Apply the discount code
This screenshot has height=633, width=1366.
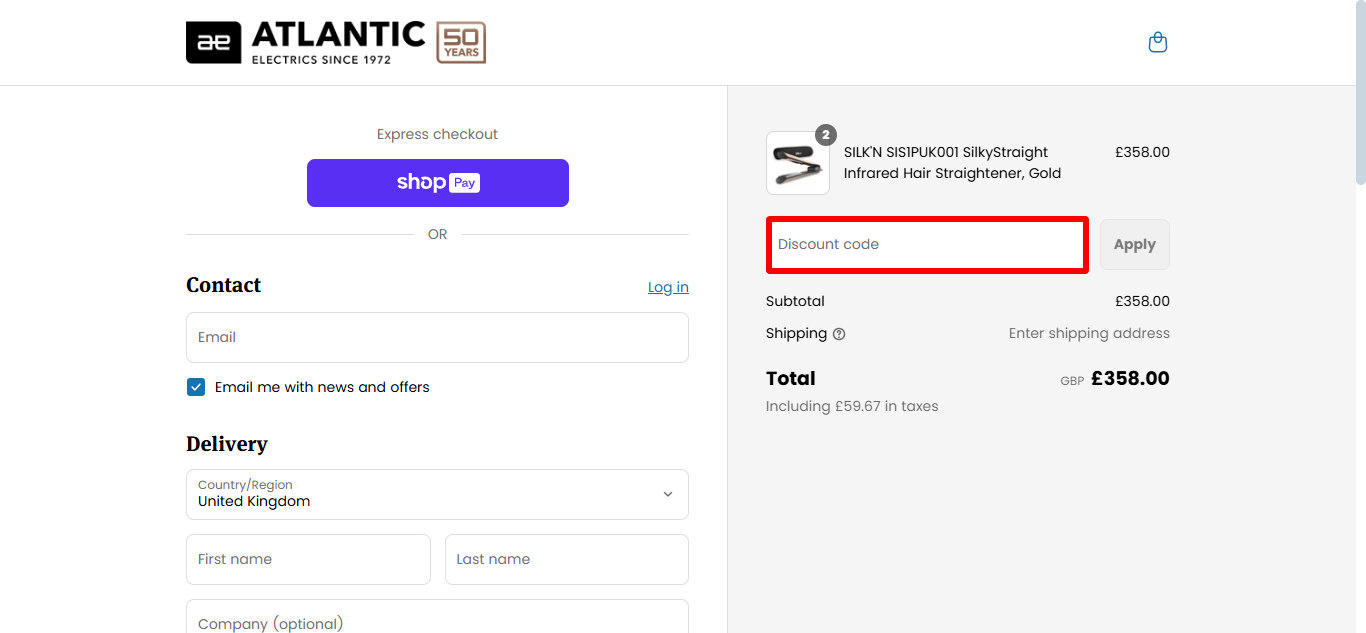1135,244
